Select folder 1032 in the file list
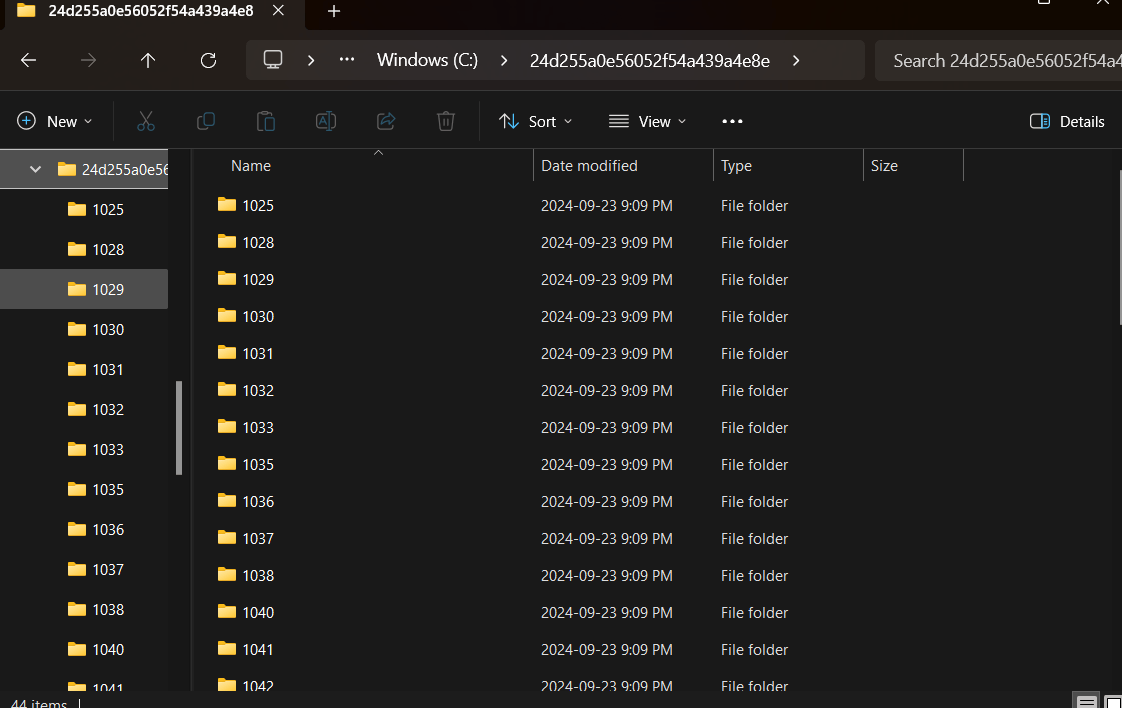The image size is (1122, 708). point(258,391)
